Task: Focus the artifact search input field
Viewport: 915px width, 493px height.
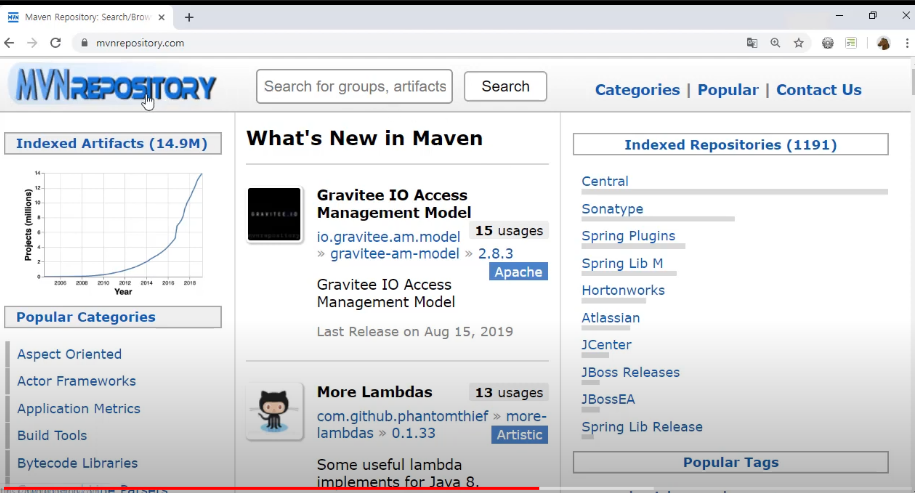Action: pyautogui.click(x=354, y=86)
